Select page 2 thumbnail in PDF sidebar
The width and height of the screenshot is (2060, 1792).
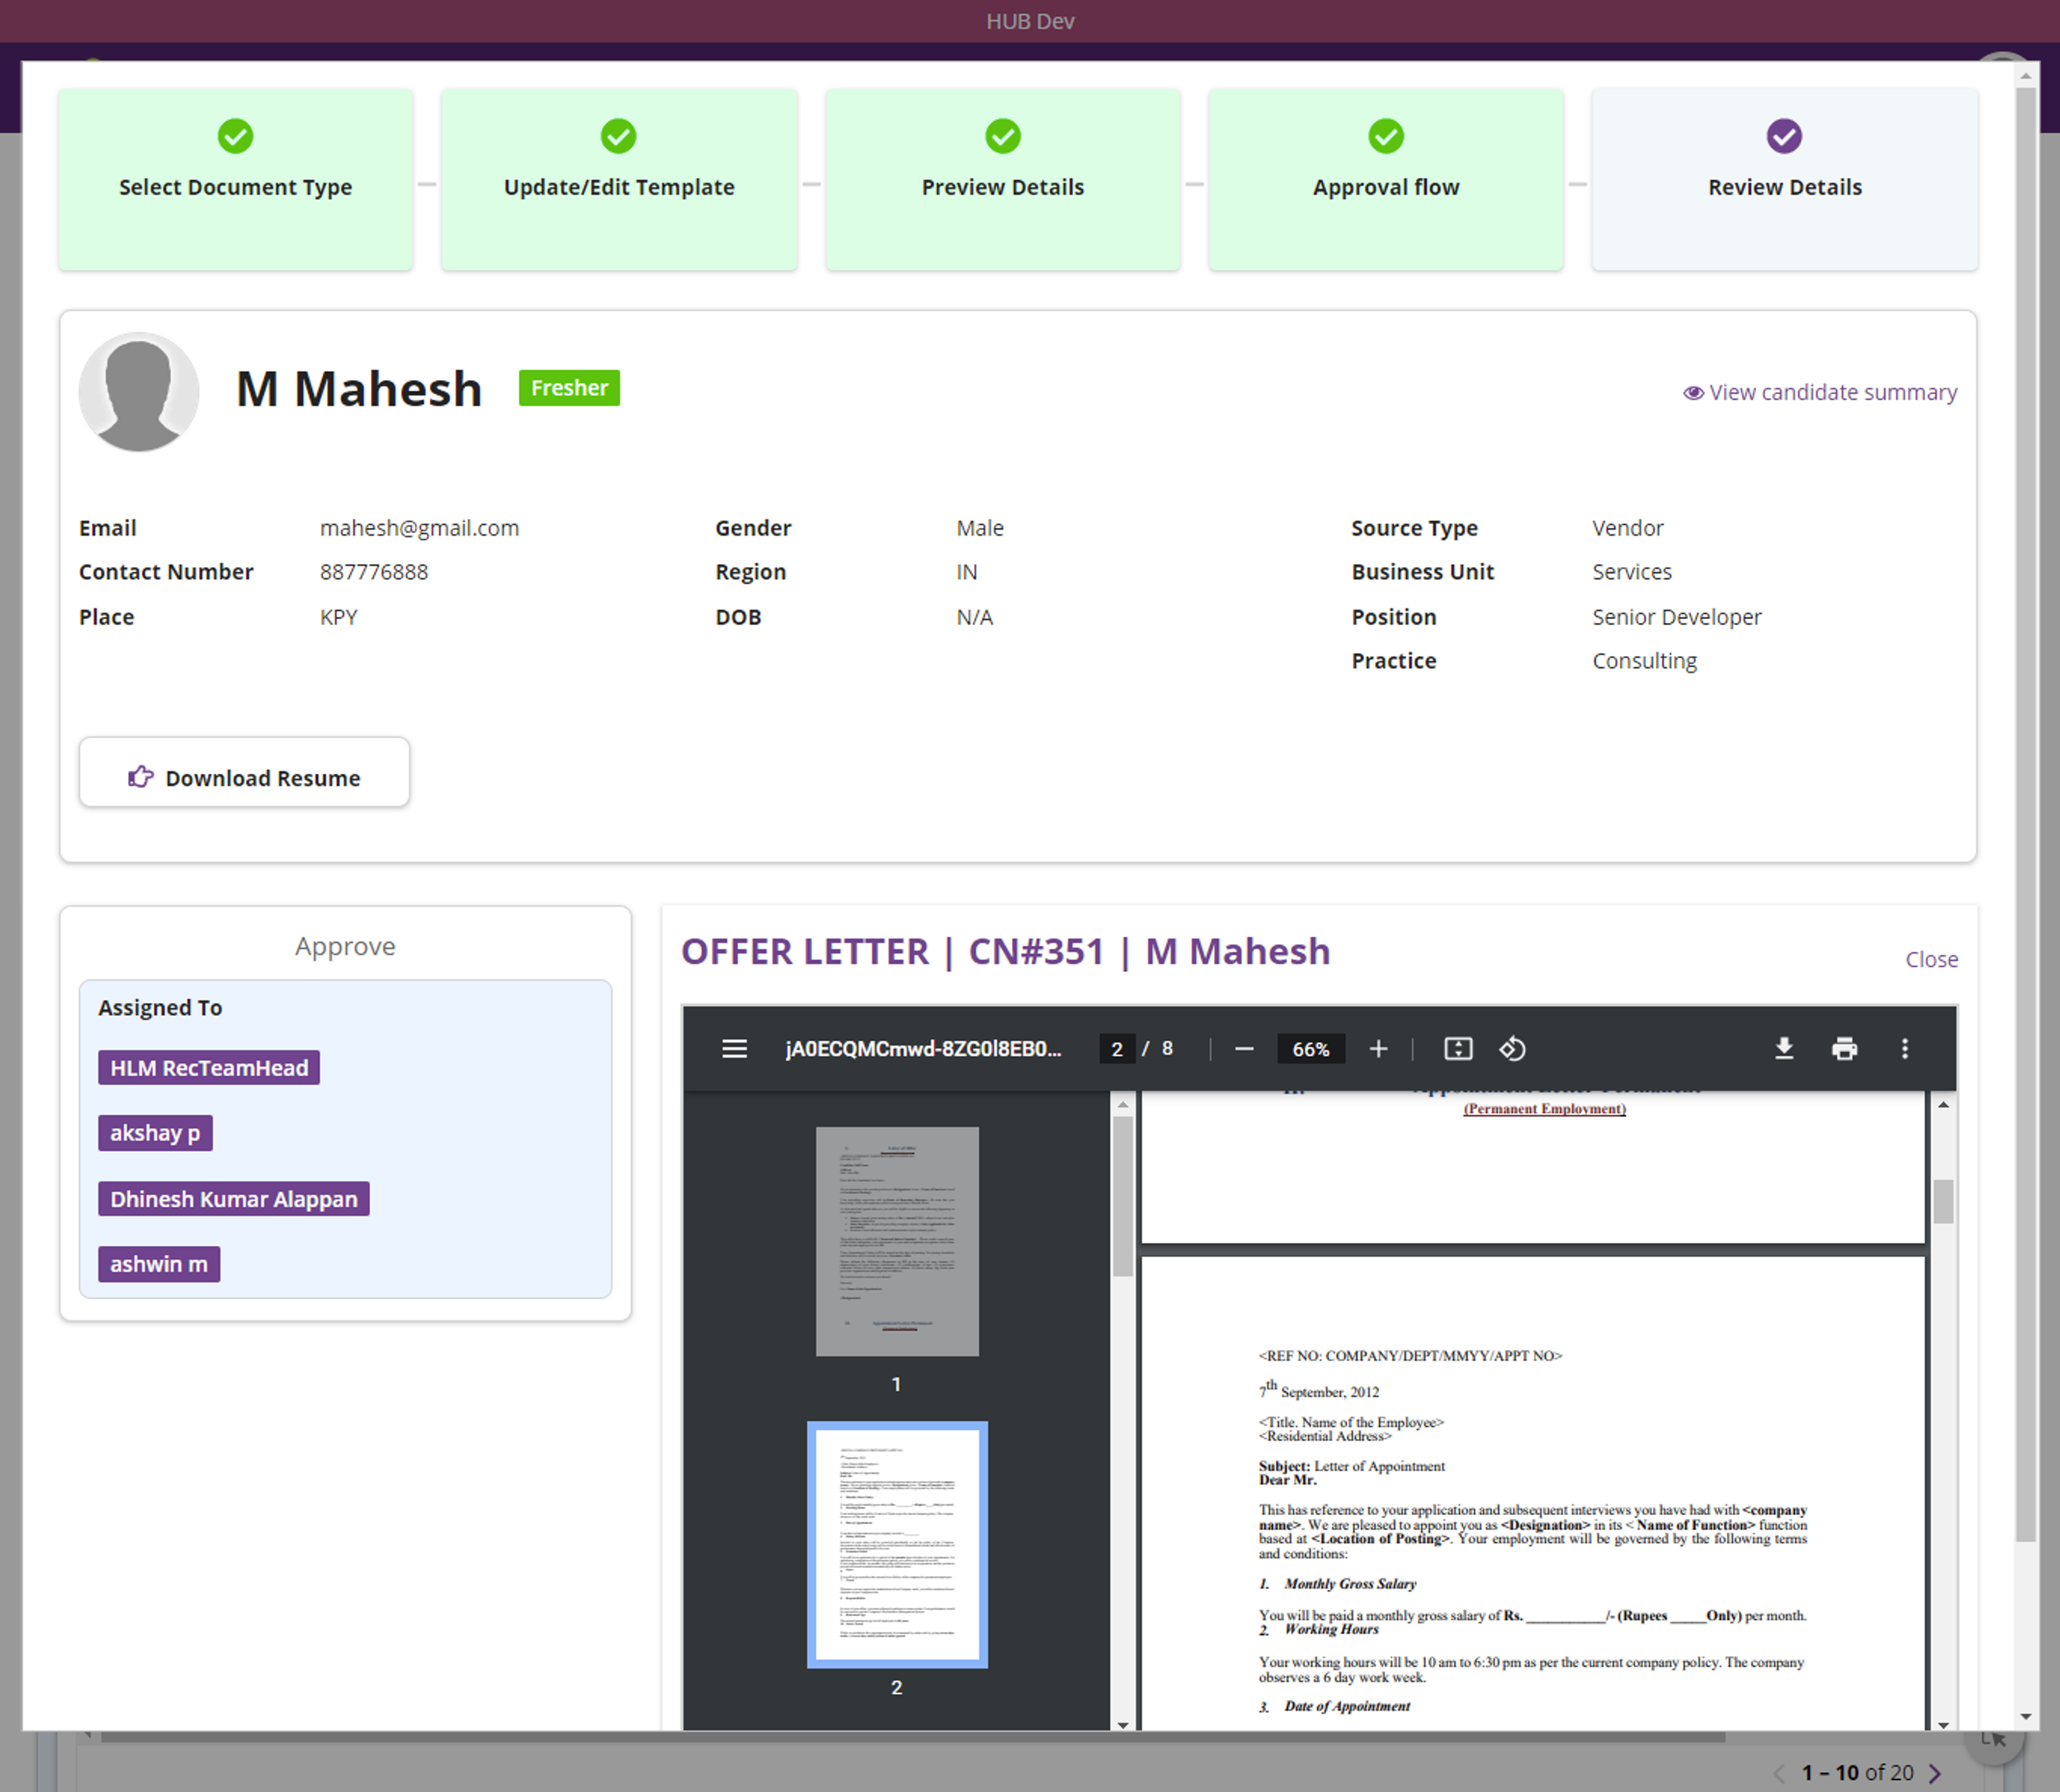[897, 1545]
